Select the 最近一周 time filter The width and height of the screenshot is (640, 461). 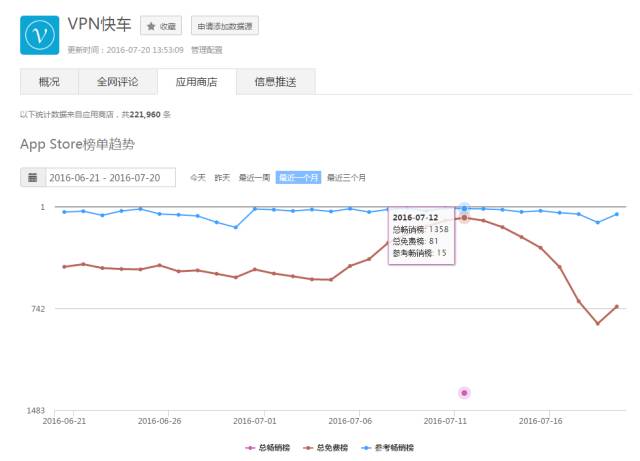(254, 178)
